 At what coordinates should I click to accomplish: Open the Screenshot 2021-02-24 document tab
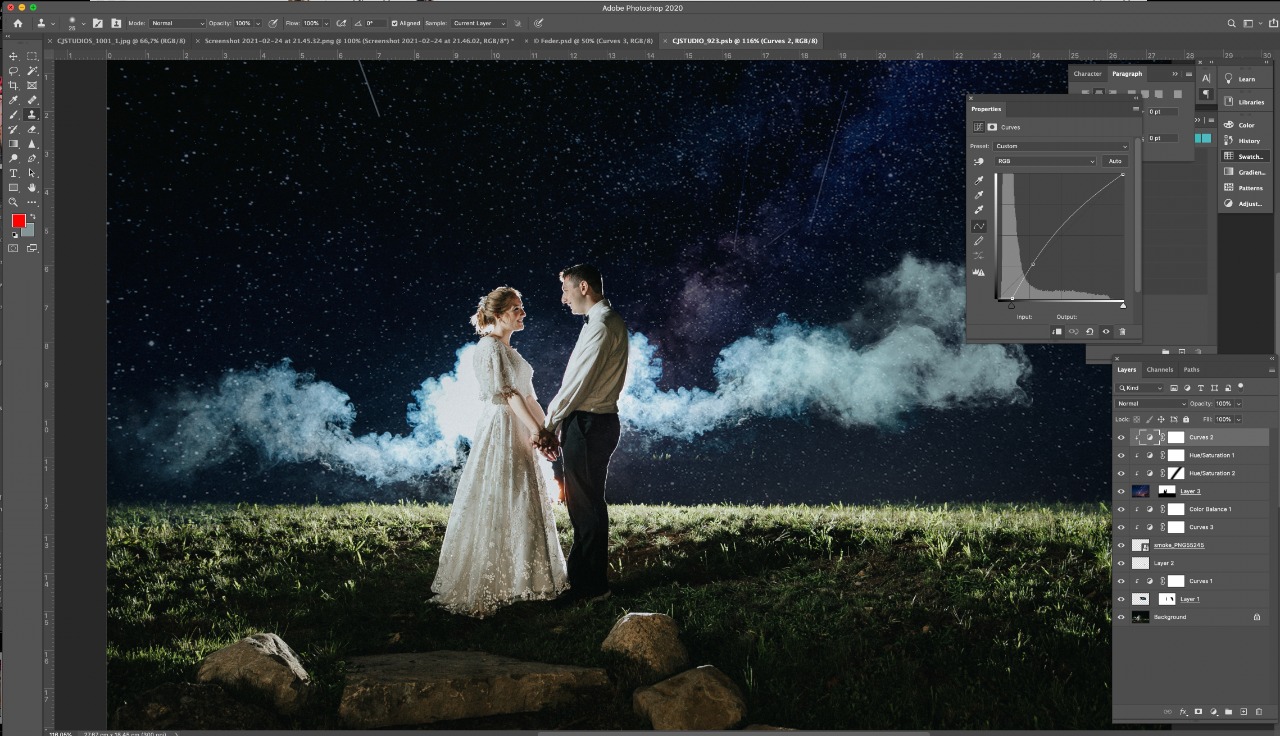pos(360,41)
